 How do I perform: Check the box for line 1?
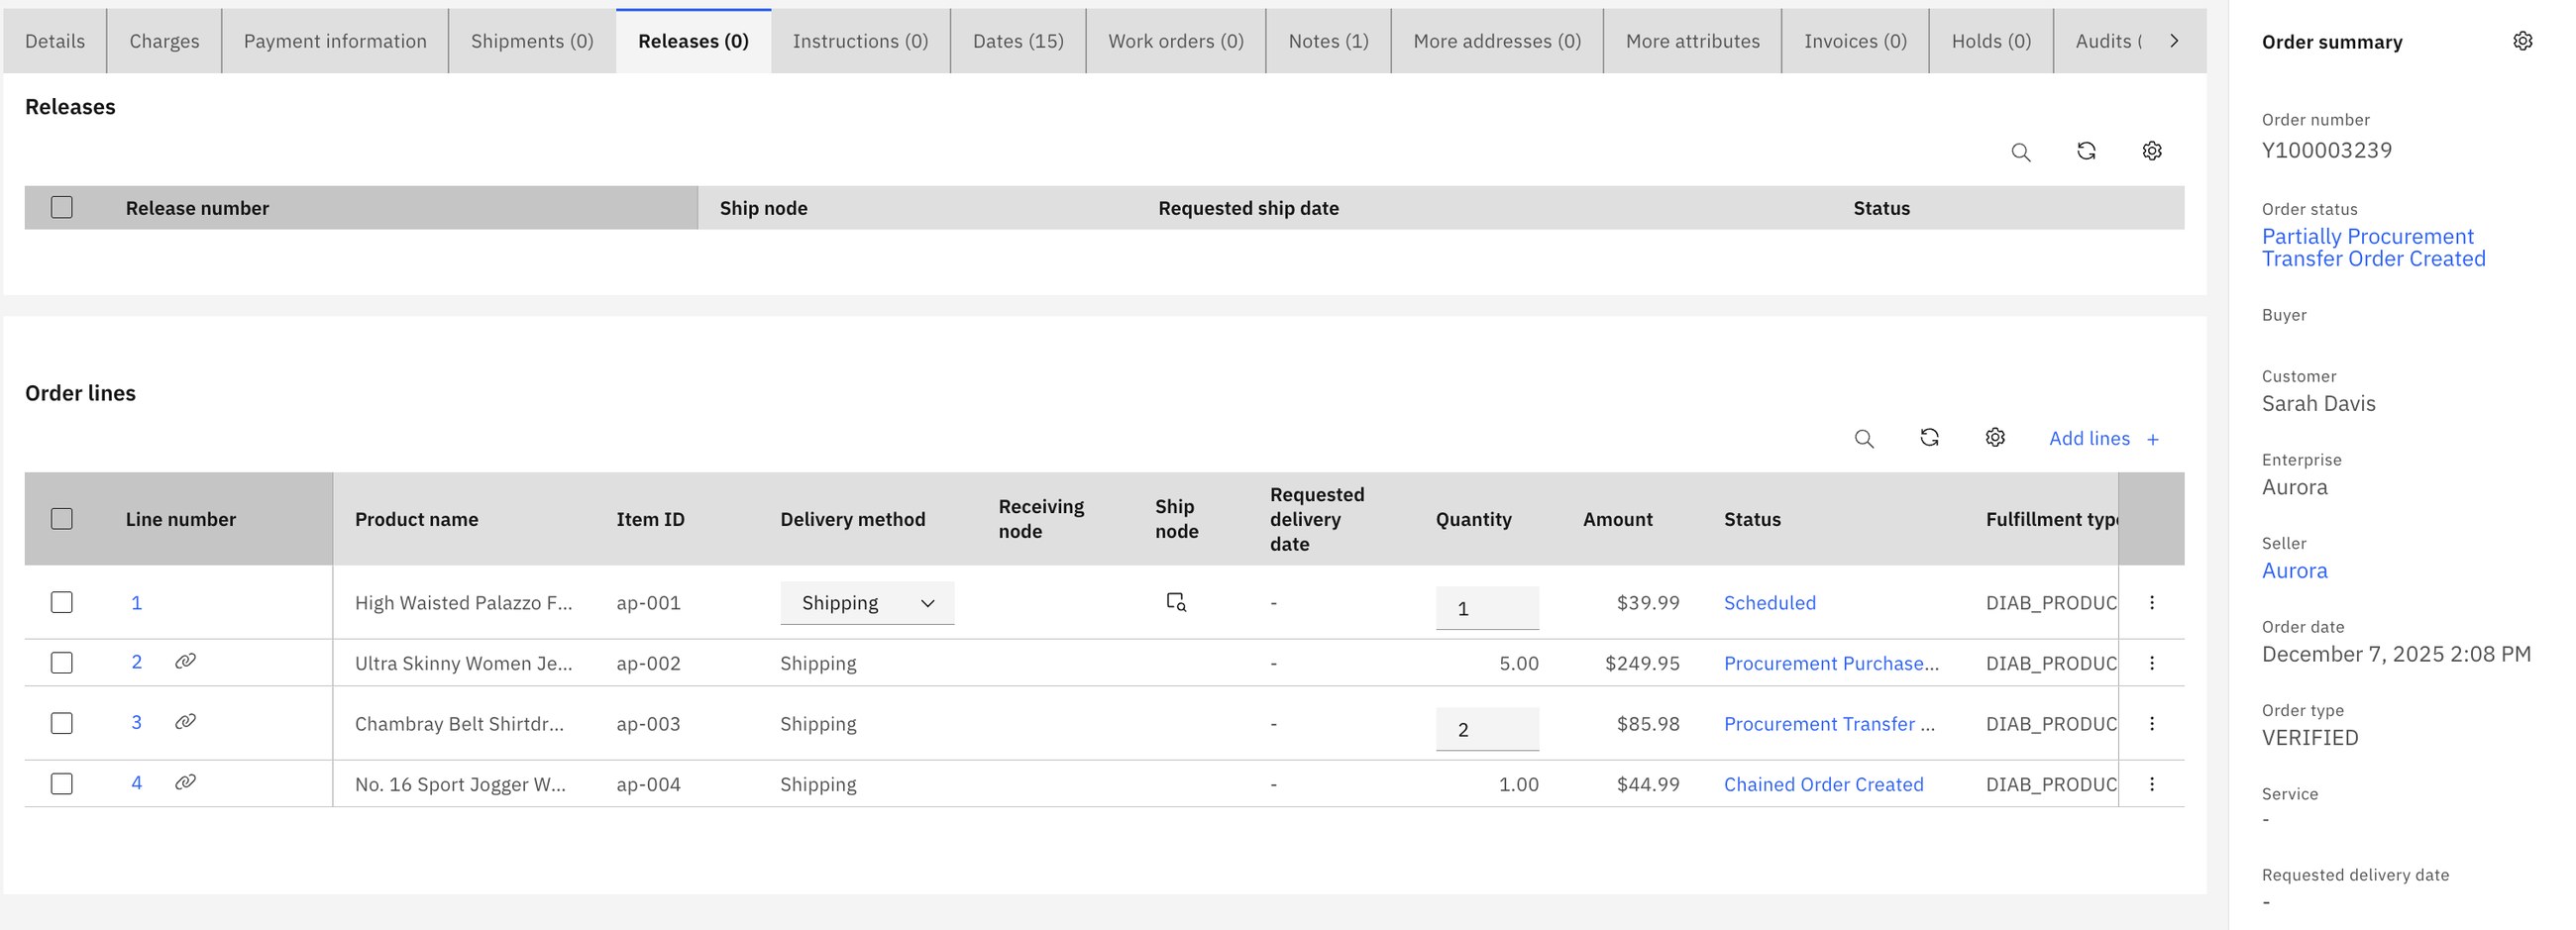click(62, 602)
